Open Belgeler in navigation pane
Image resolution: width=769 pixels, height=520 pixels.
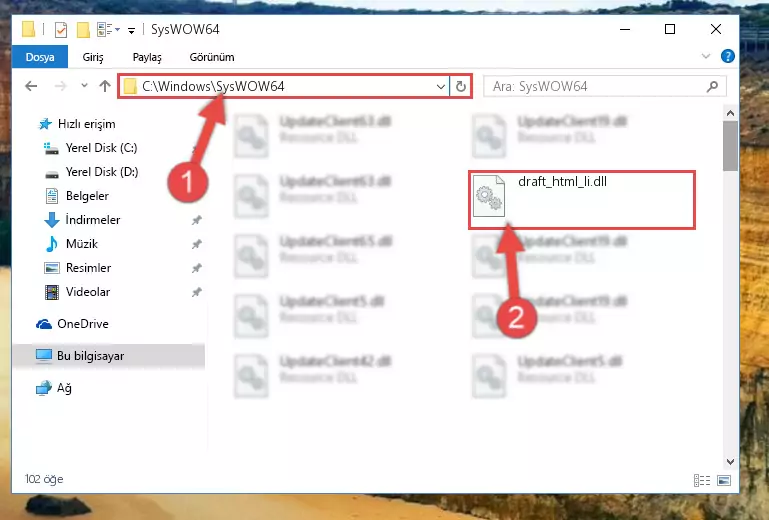point(87,196)
